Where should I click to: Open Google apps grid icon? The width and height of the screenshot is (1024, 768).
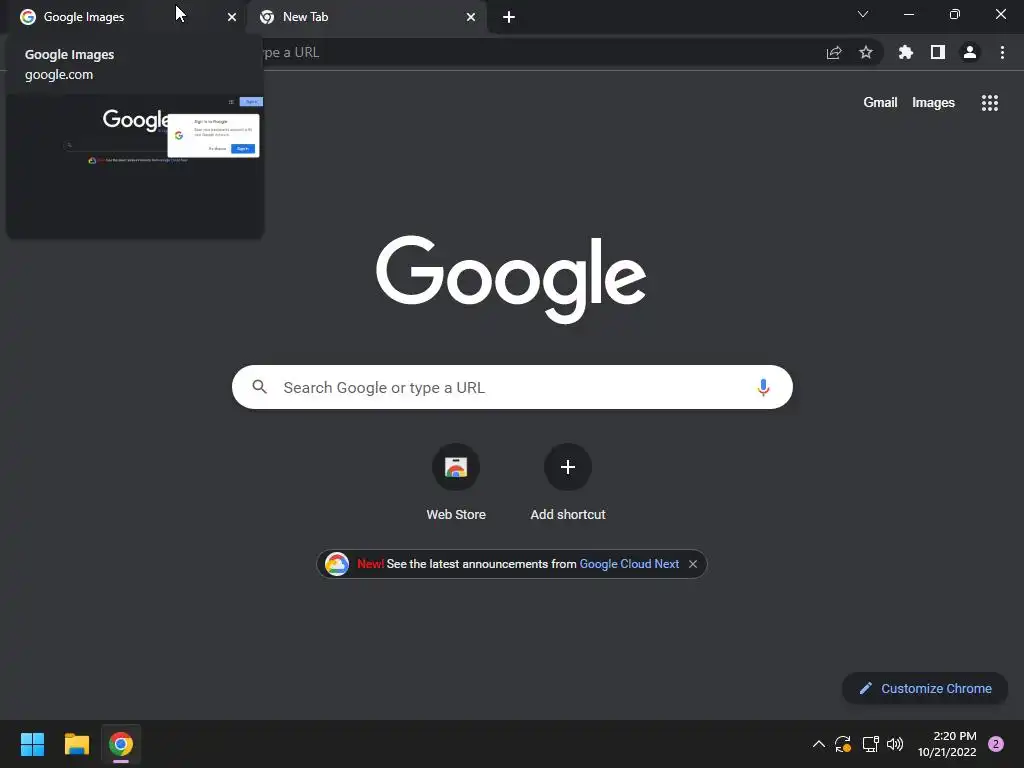(x=989, y=103)
